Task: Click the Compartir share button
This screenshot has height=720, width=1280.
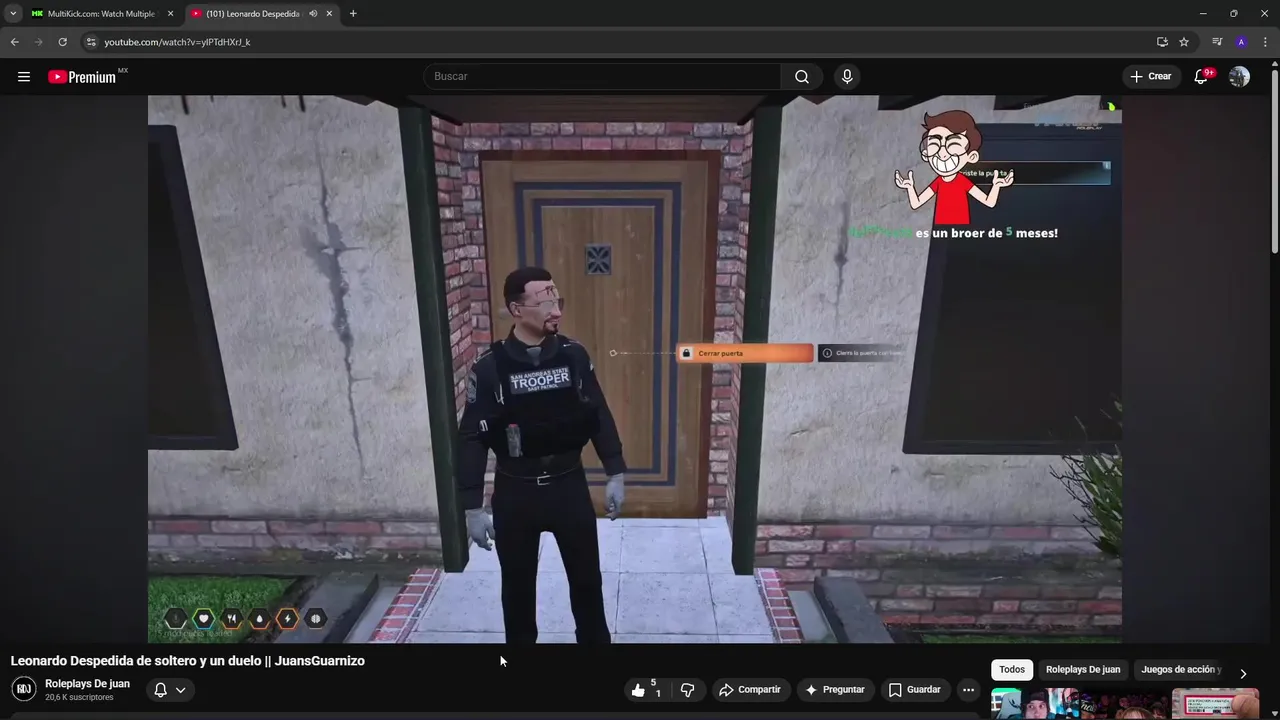Action: click(750, 690)
